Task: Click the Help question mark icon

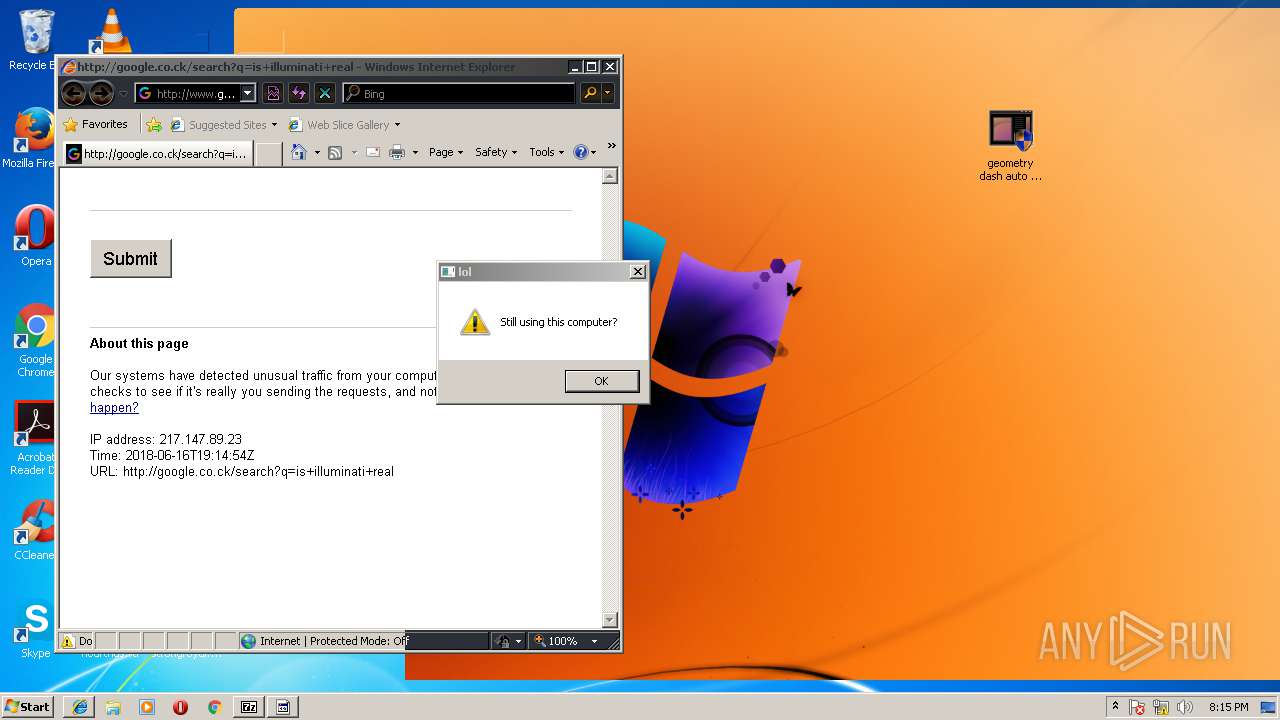Action: (x=581, y=152)
